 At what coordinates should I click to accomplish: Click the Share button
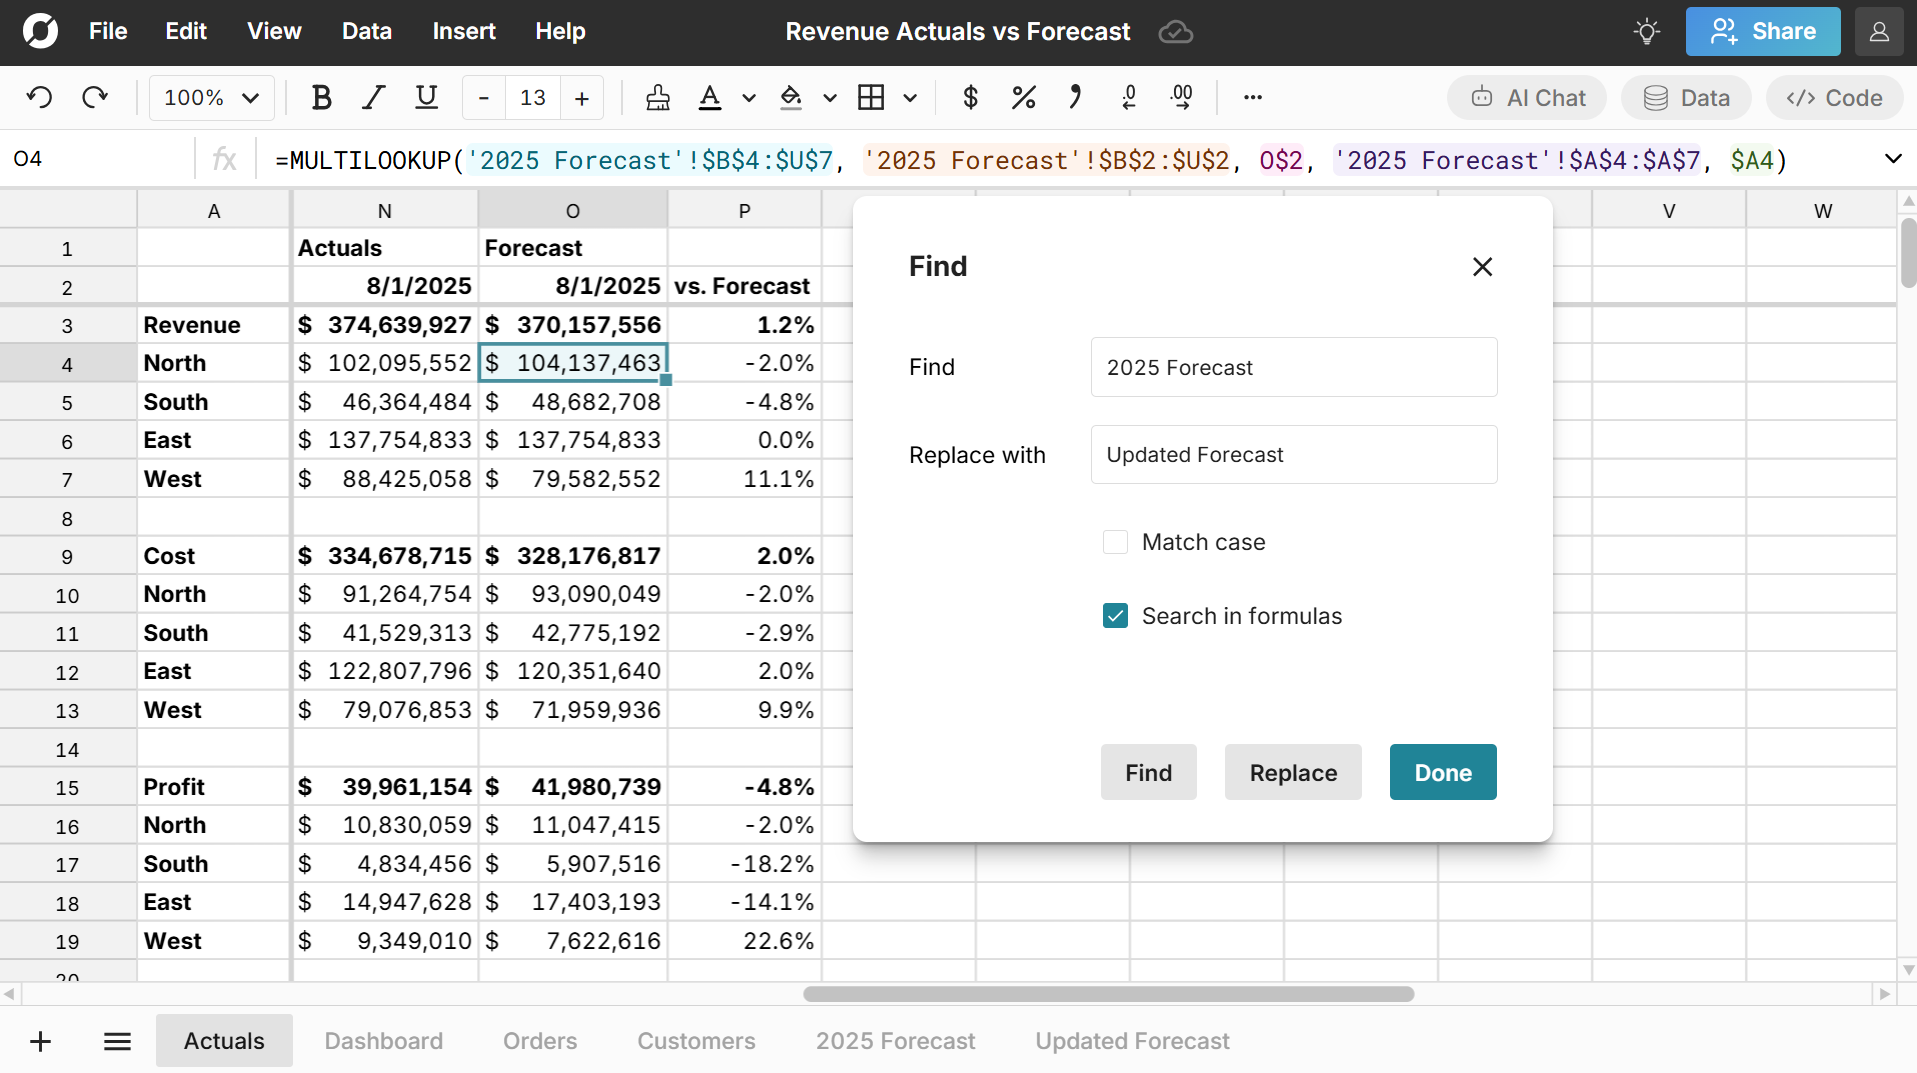coord(1763,31)
